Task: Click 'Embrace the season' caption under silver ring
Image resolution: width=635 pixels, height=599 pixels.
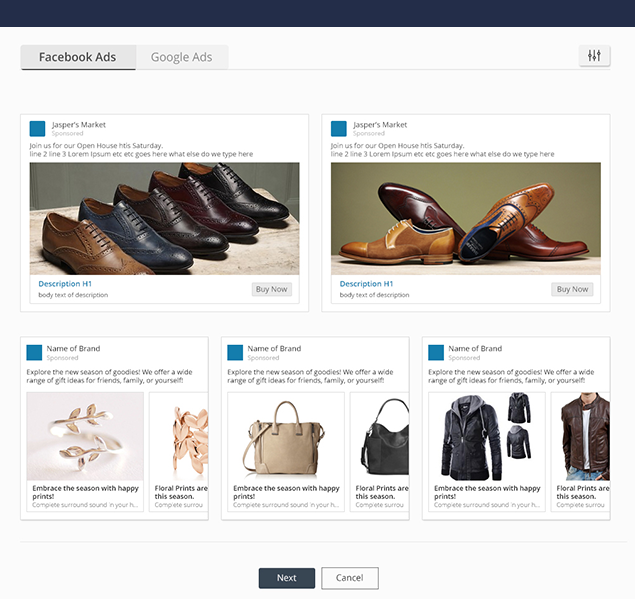Action: coord(85,492)
